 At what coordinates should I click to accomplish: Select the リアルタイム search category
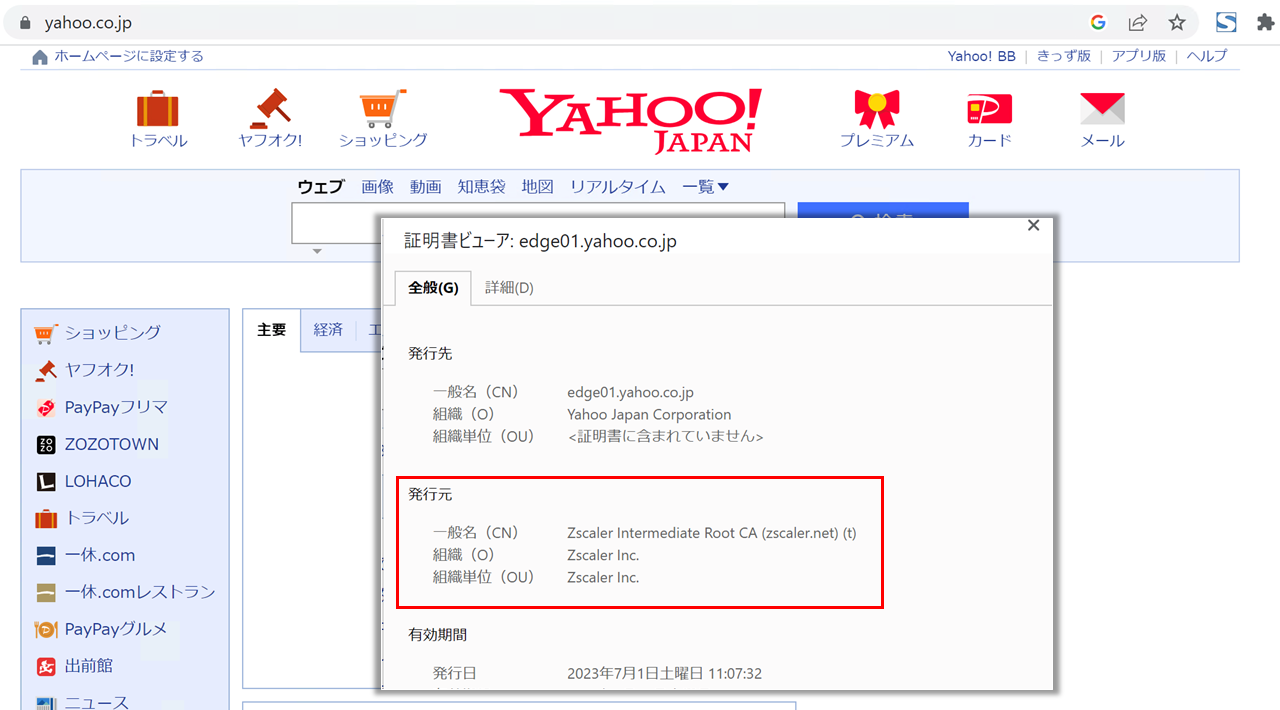pyautogui.click(x=618, y=187)
